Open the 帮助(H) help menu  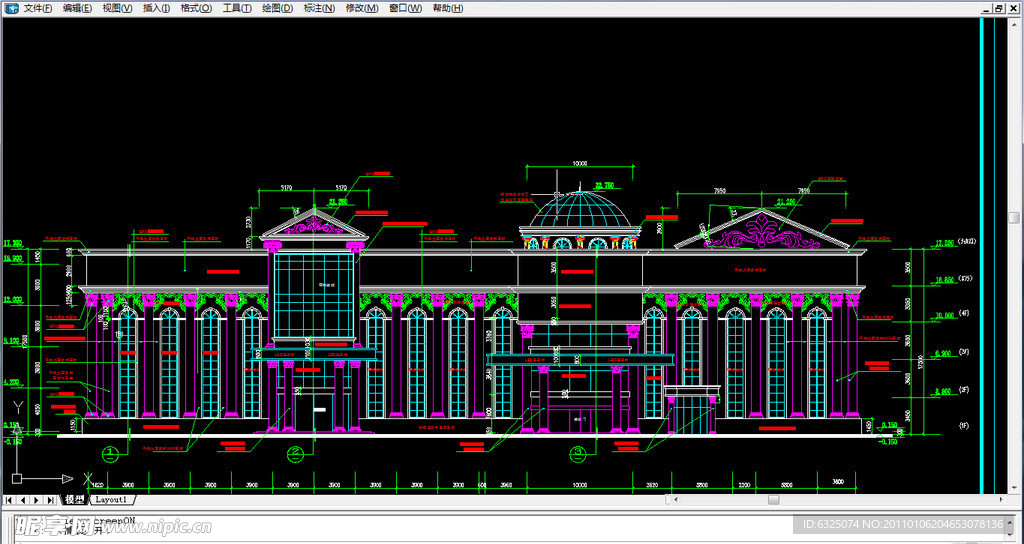click(x=447, y=8)
